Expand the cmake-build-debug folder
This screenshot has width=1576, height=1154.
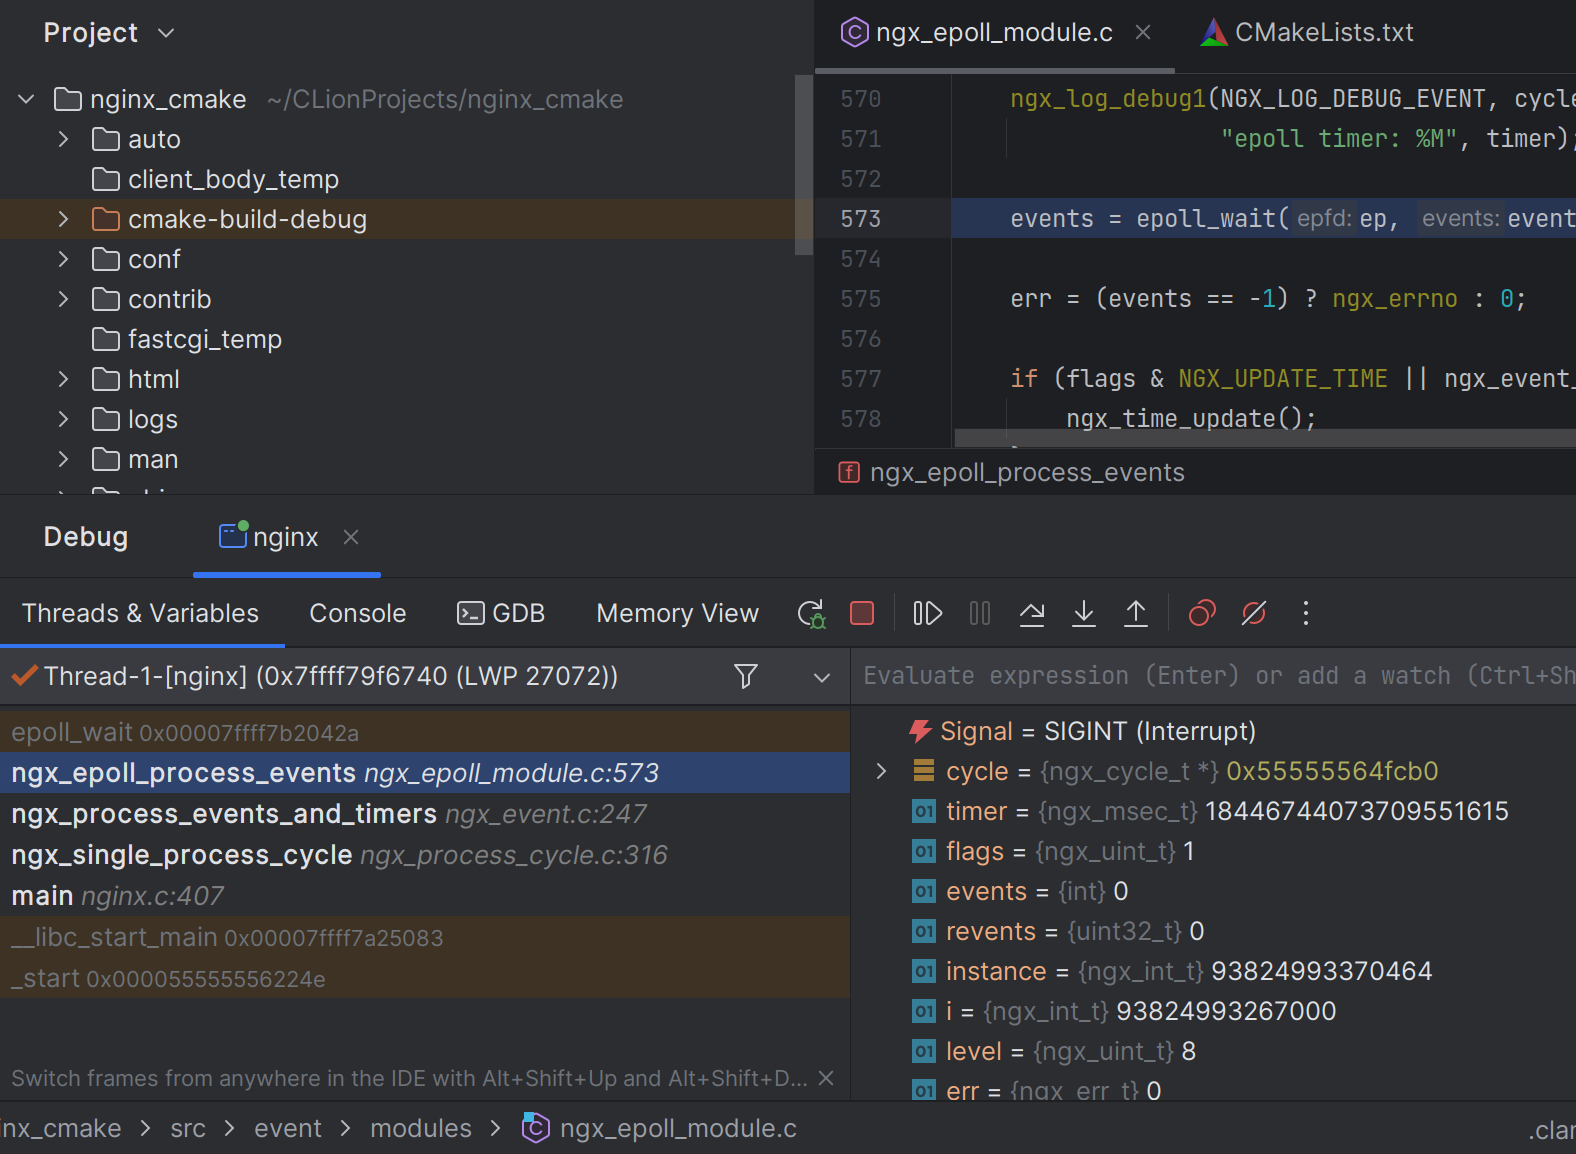pos(64,219)
